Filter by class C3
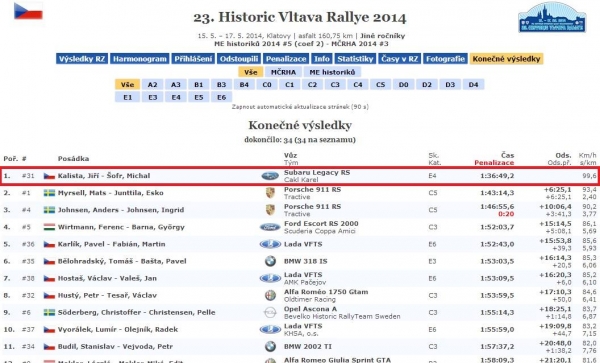Viewport: 600px width, 363px height. coord(335,85)
